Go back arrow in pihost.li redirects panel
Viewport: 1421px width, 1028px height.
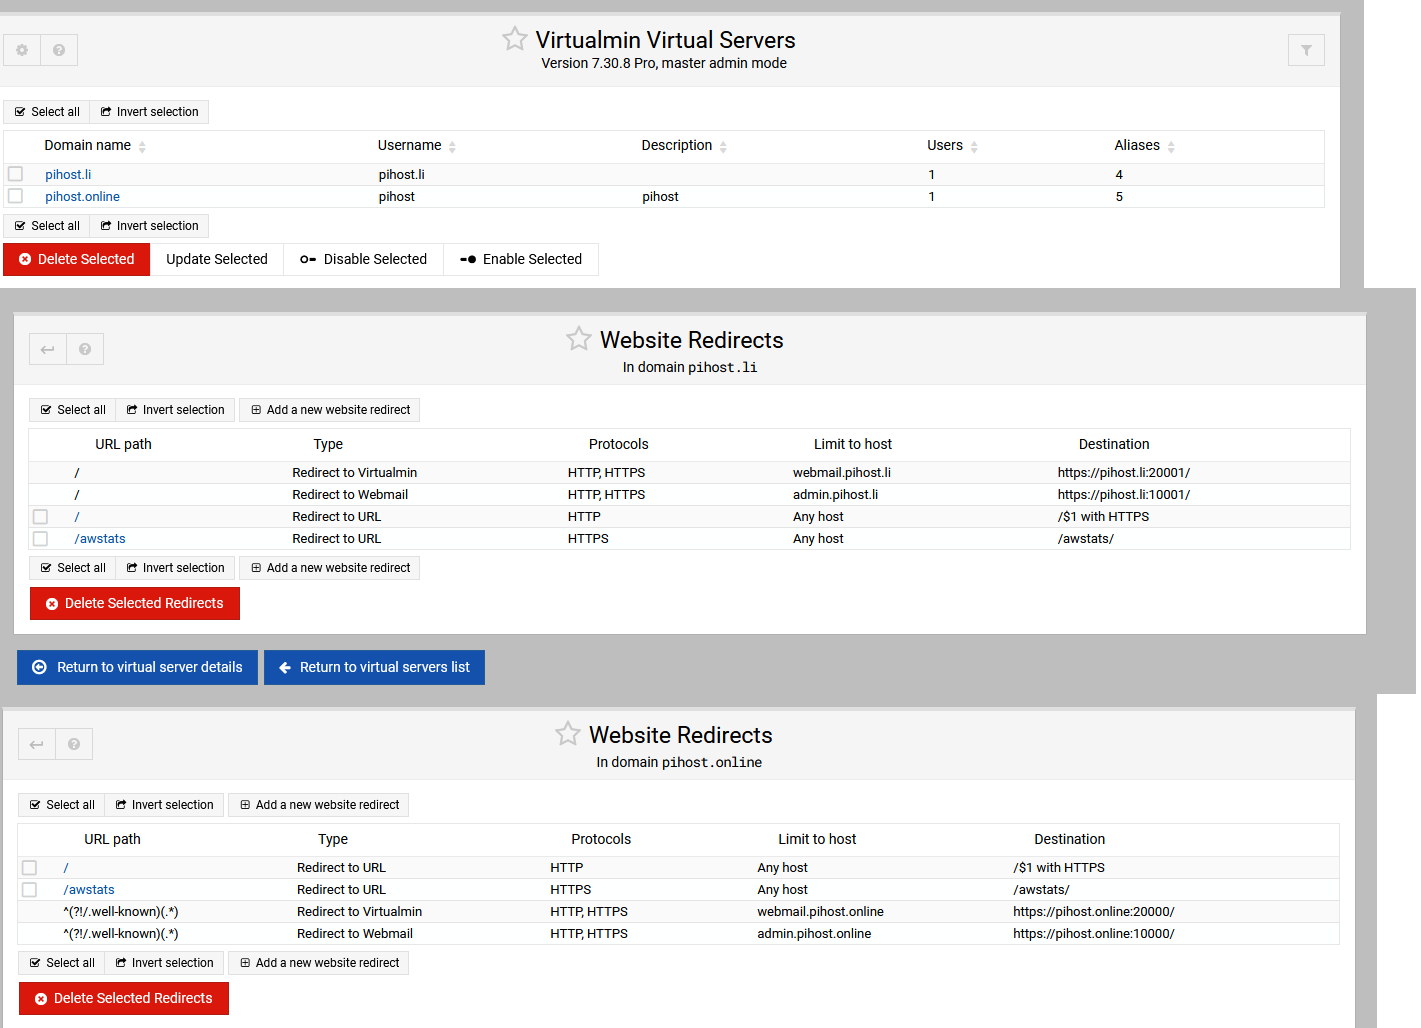(x=48, y=349)
